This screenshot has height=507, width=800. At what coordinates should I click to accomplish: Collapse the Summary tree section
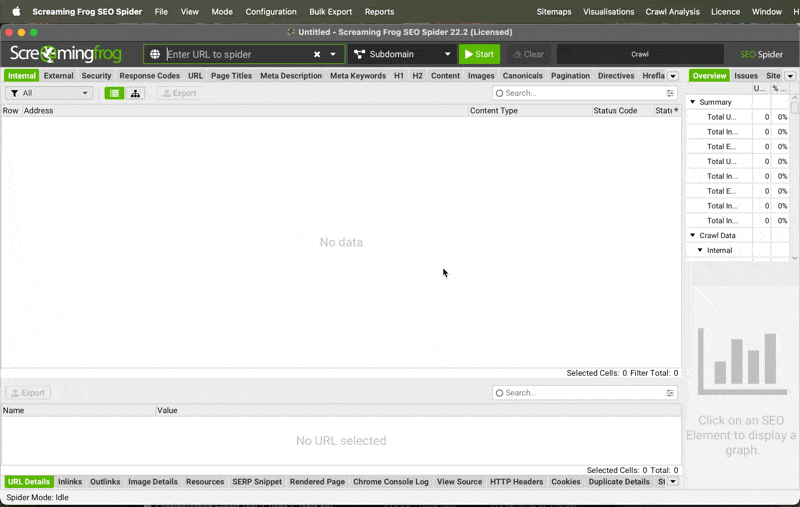[x=693, y=102]
